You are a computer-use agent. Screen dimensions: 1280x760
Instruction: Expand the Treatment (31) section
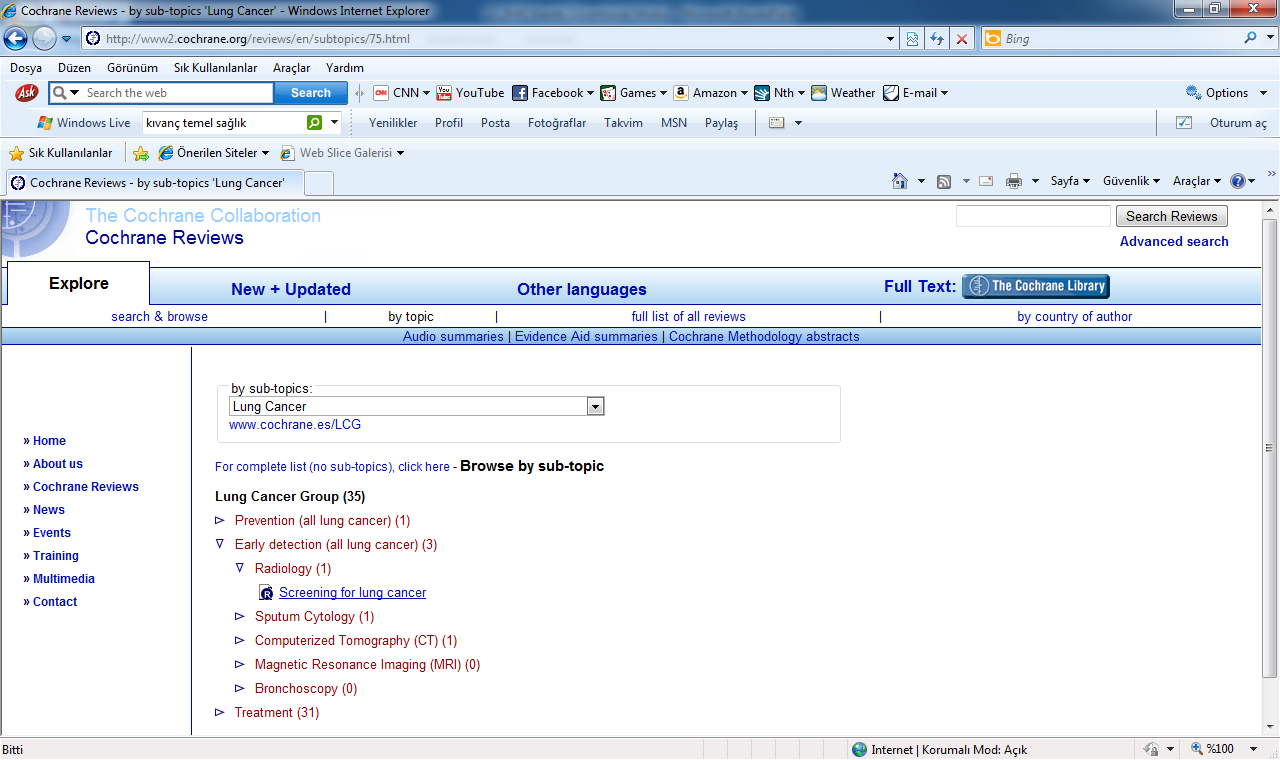220,713
